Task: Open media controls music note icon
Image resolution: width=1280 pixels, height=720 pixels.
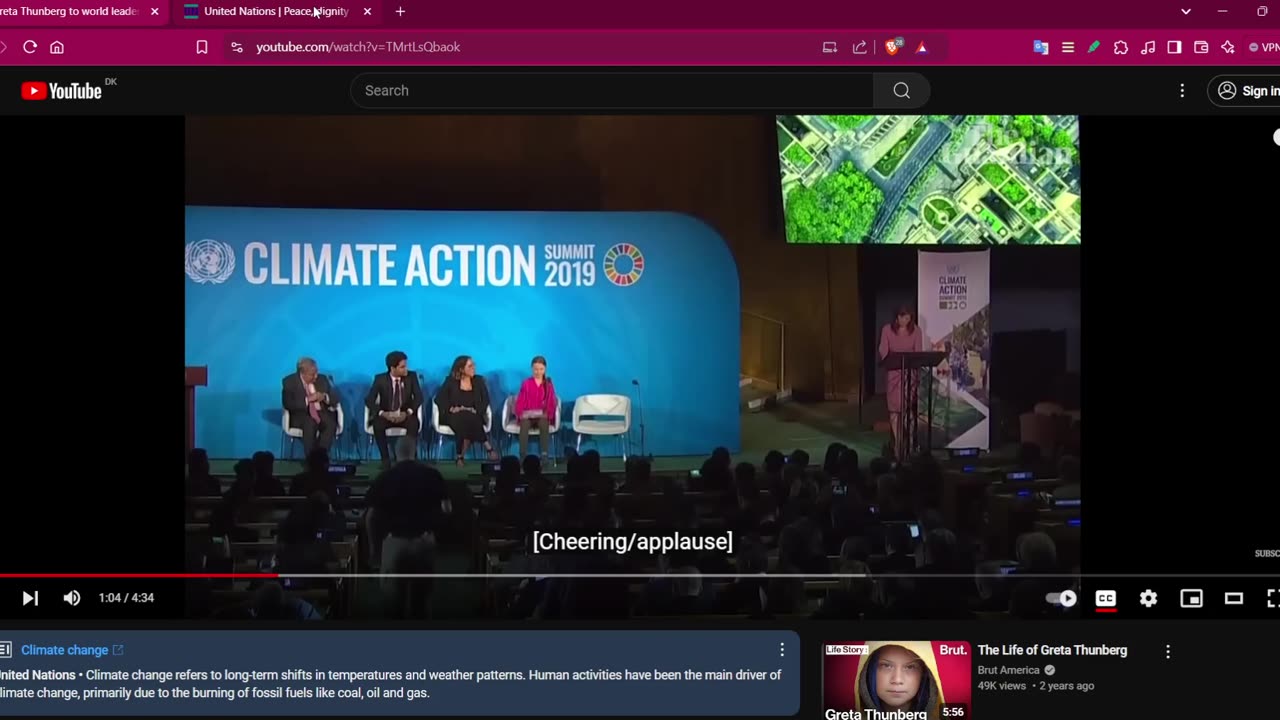Action: pos(1148,47)
